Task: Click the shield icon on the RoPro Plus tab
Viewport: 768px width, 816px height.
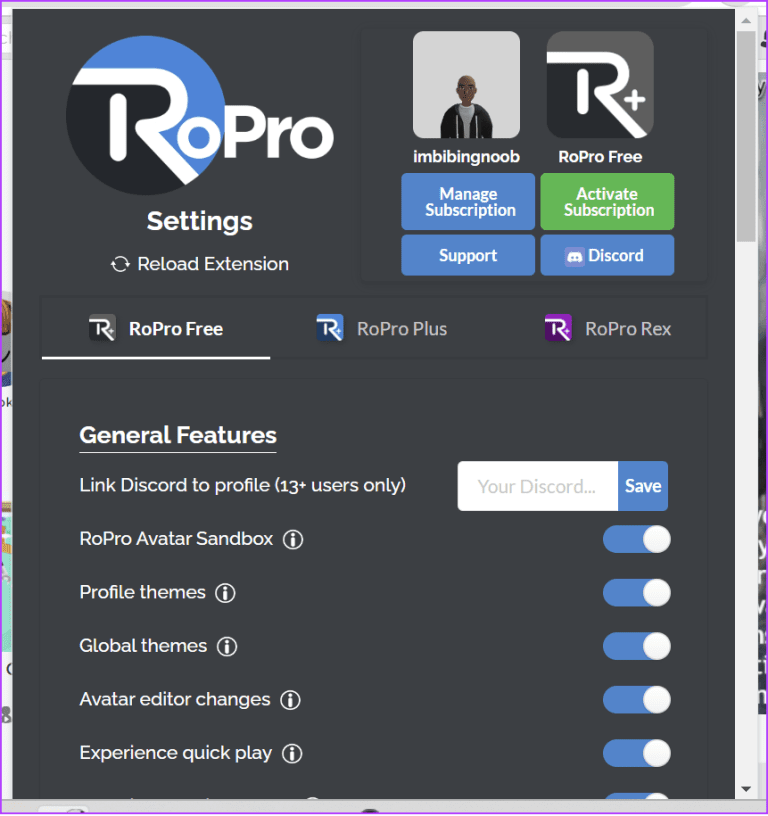Action: pos(330,328)
